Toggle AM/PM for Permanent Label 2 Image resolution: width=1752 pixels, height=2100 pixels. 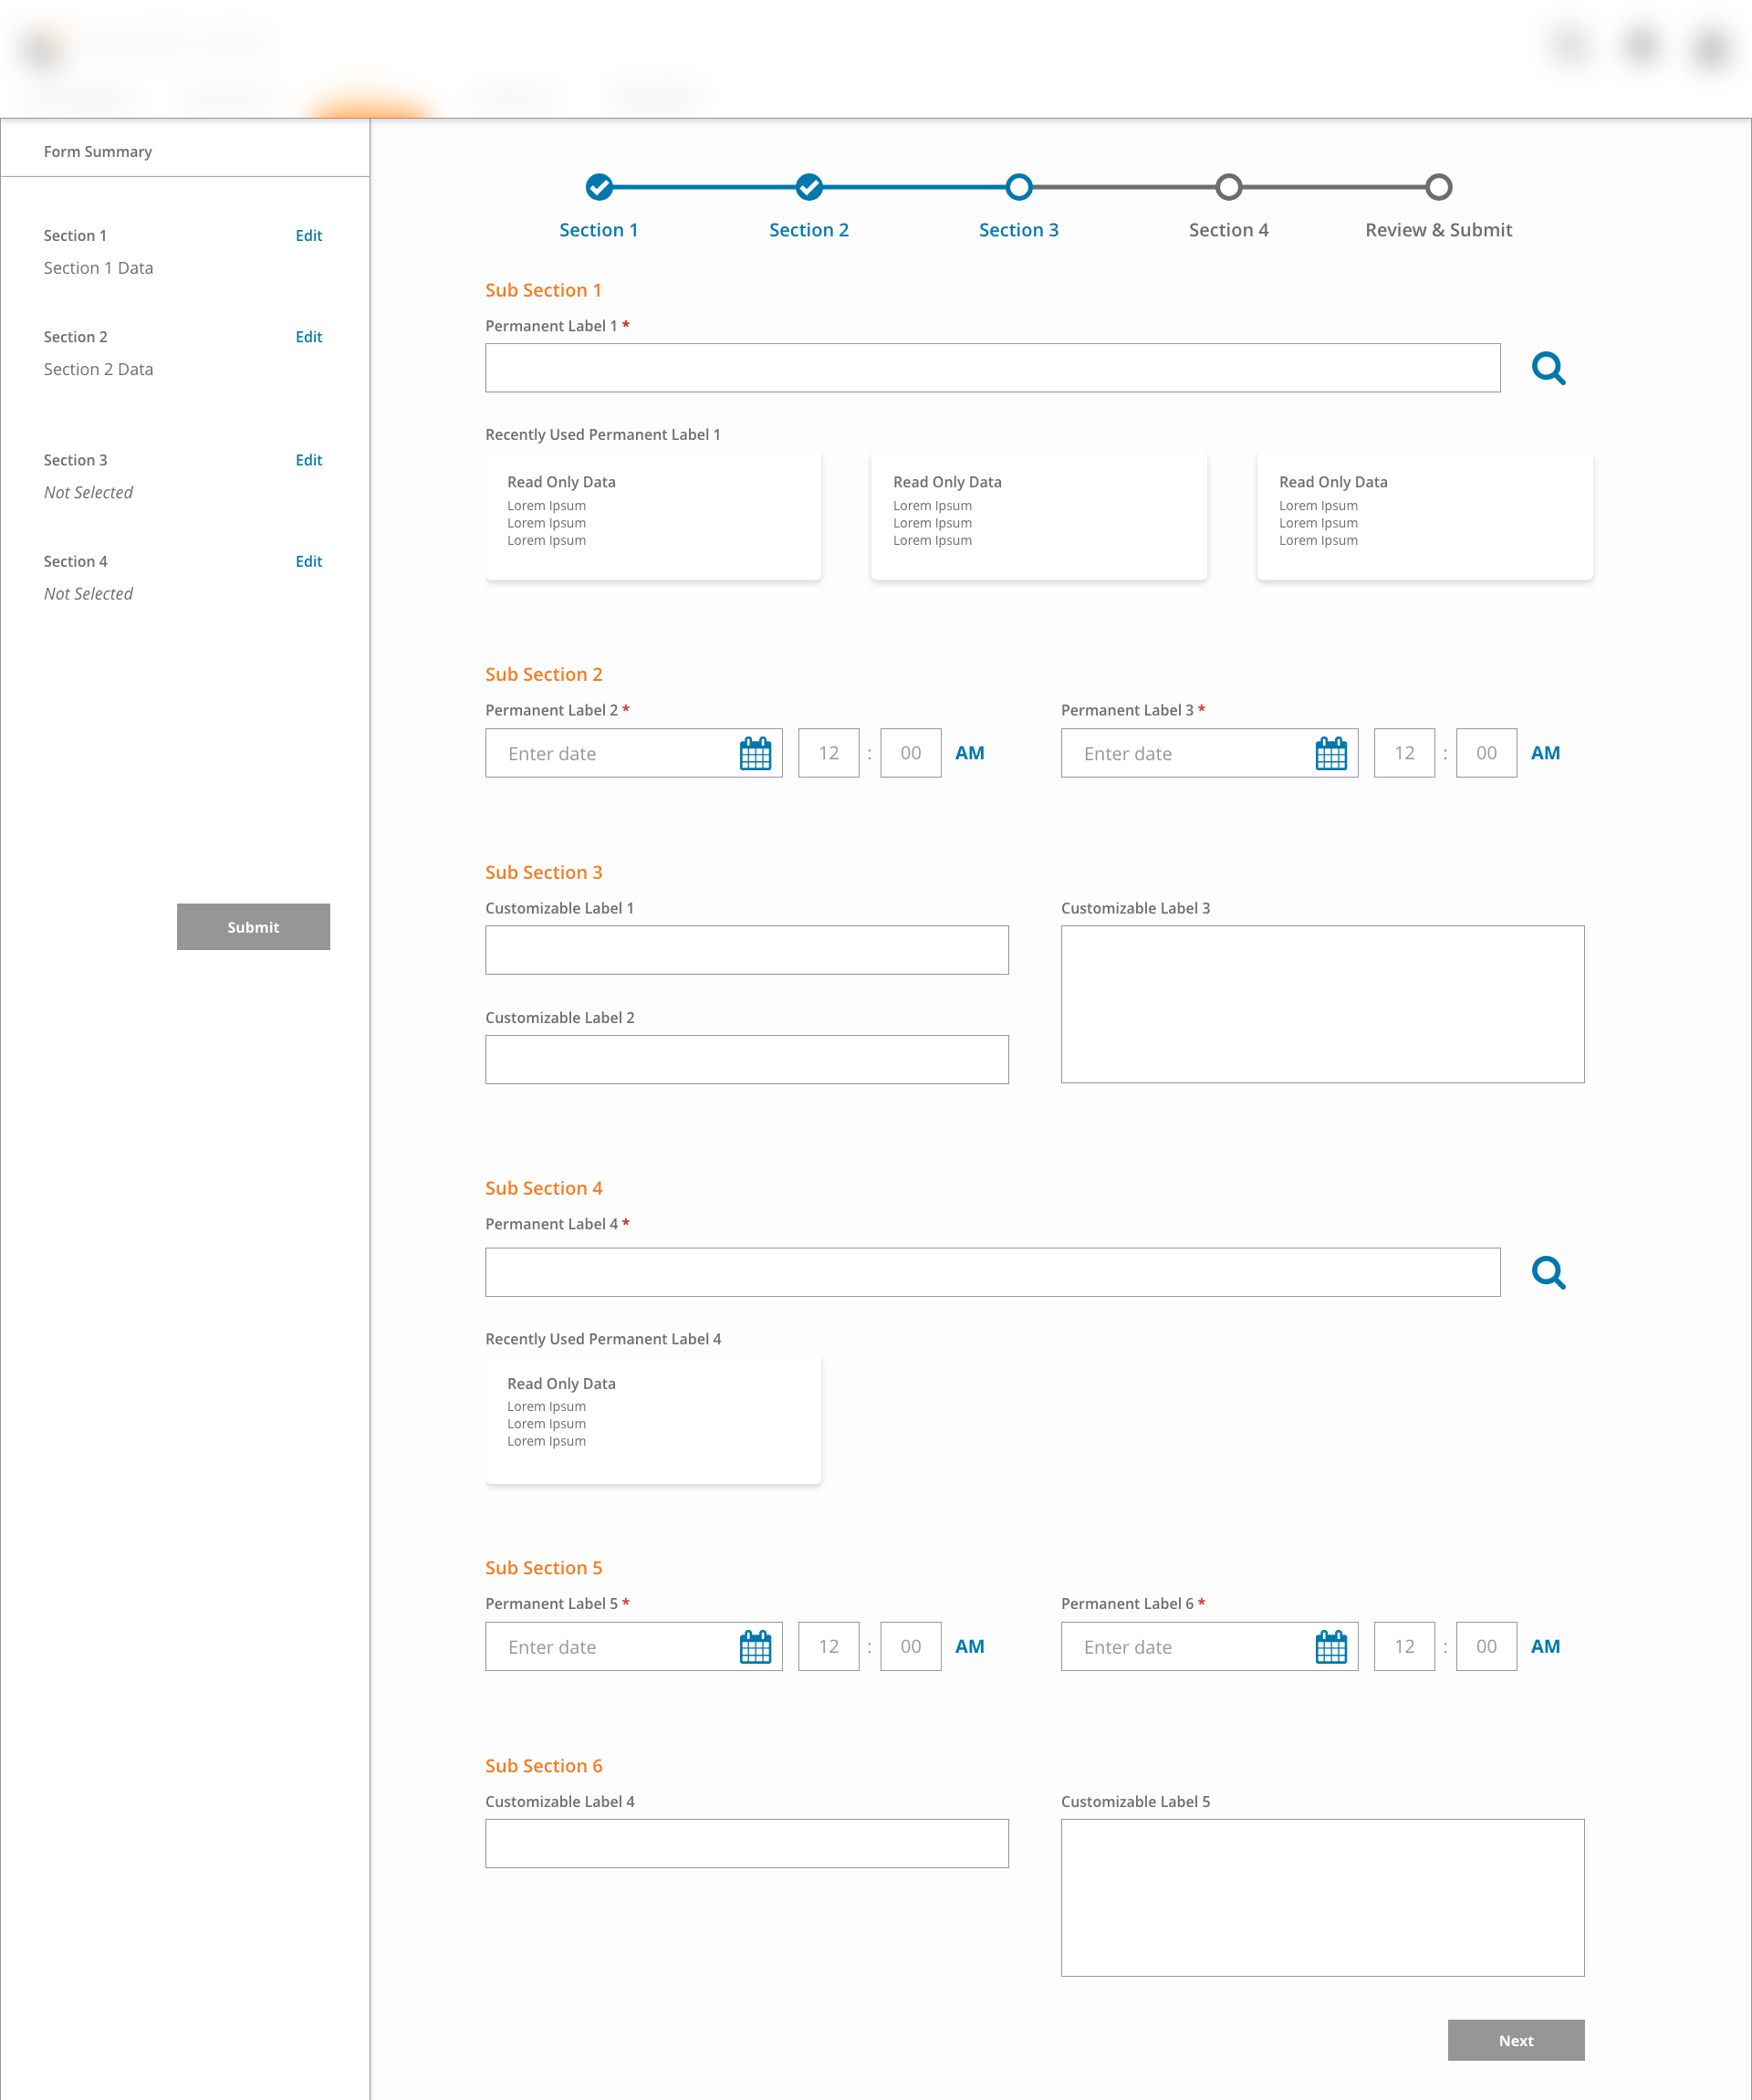(x=969, y=753)
